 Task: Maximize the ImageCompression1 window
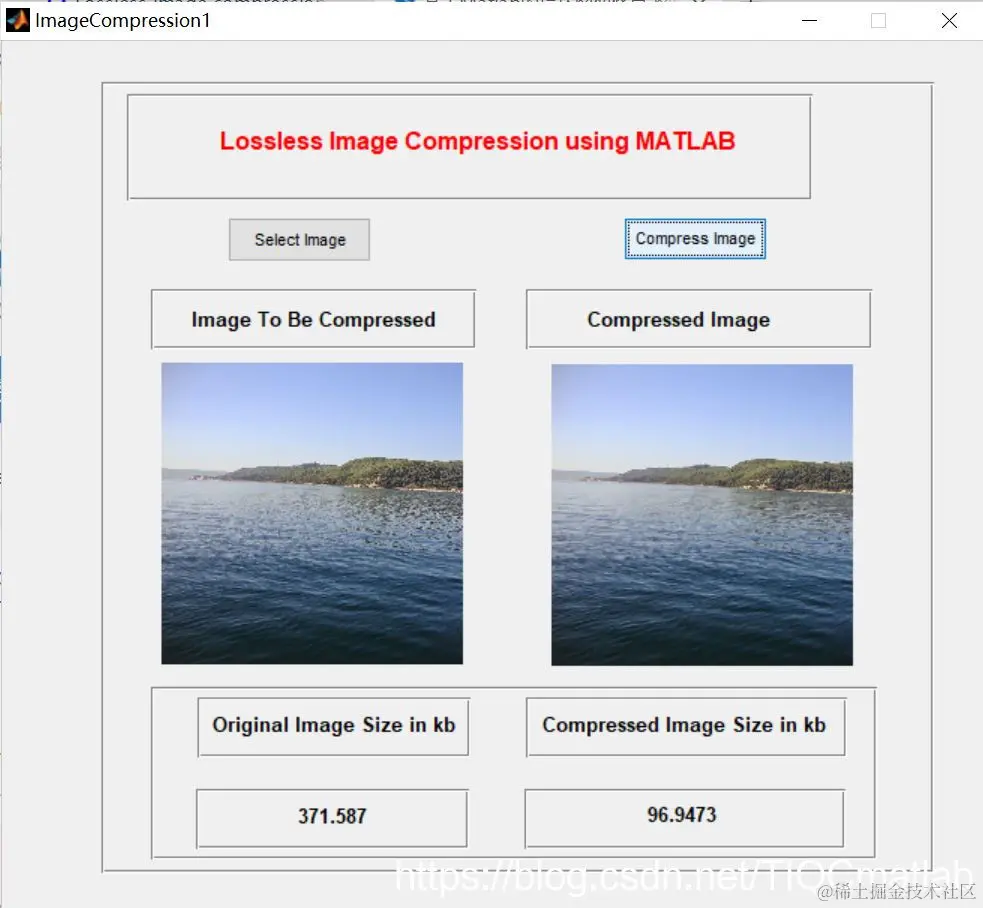click(878, 21)
